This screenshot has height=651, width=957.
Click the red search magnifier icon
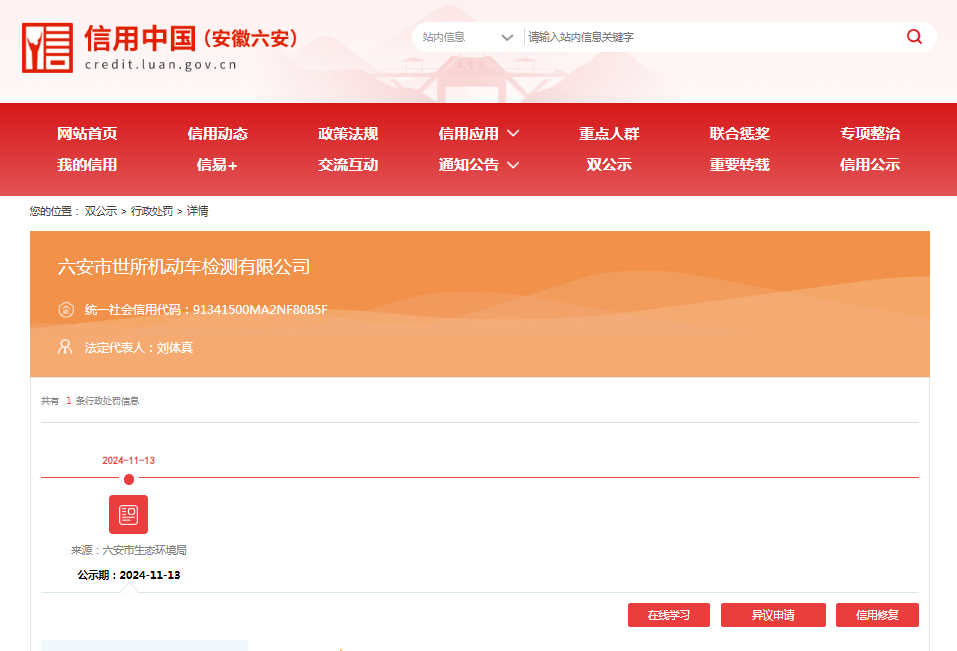[x=914, y=37]
